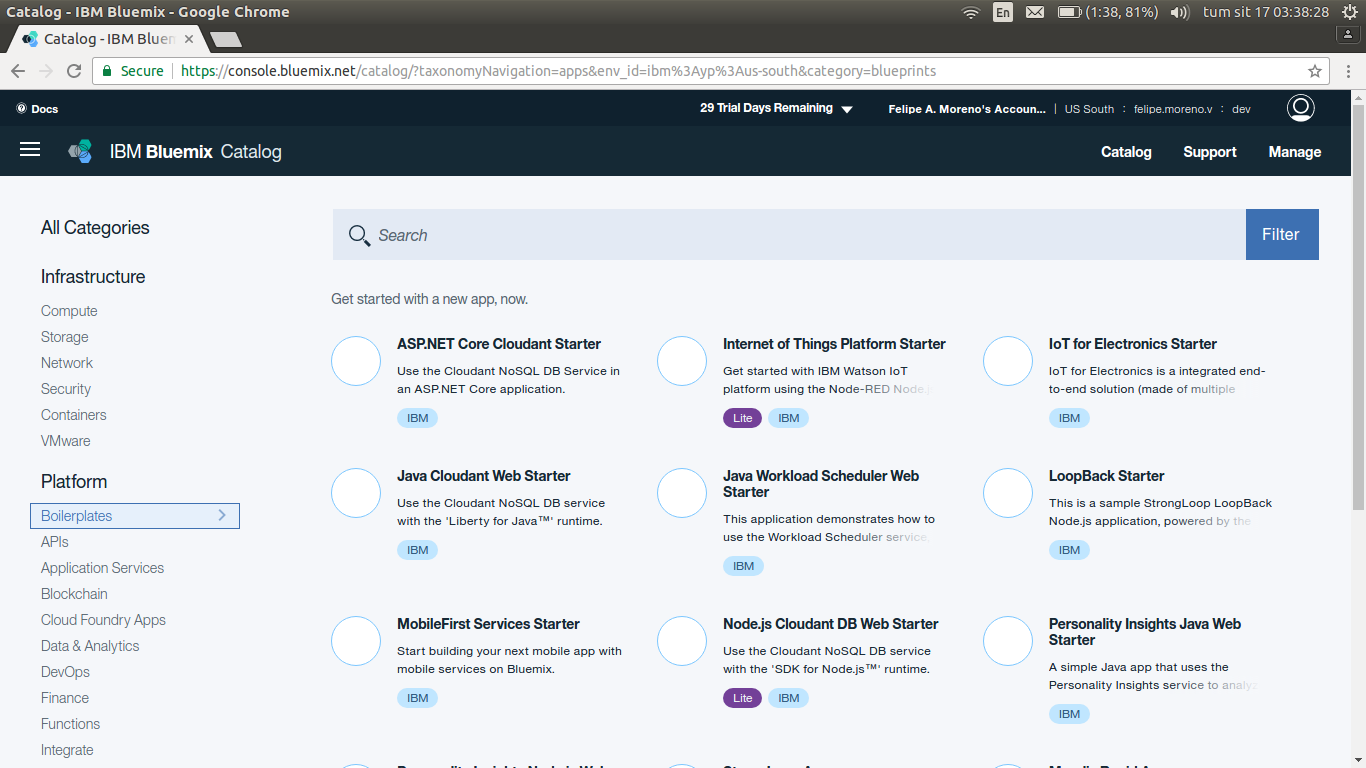Click the Lite tag on Node.js Cloudant starter
Screen dimensions: 1366x768
click(742, 698)
